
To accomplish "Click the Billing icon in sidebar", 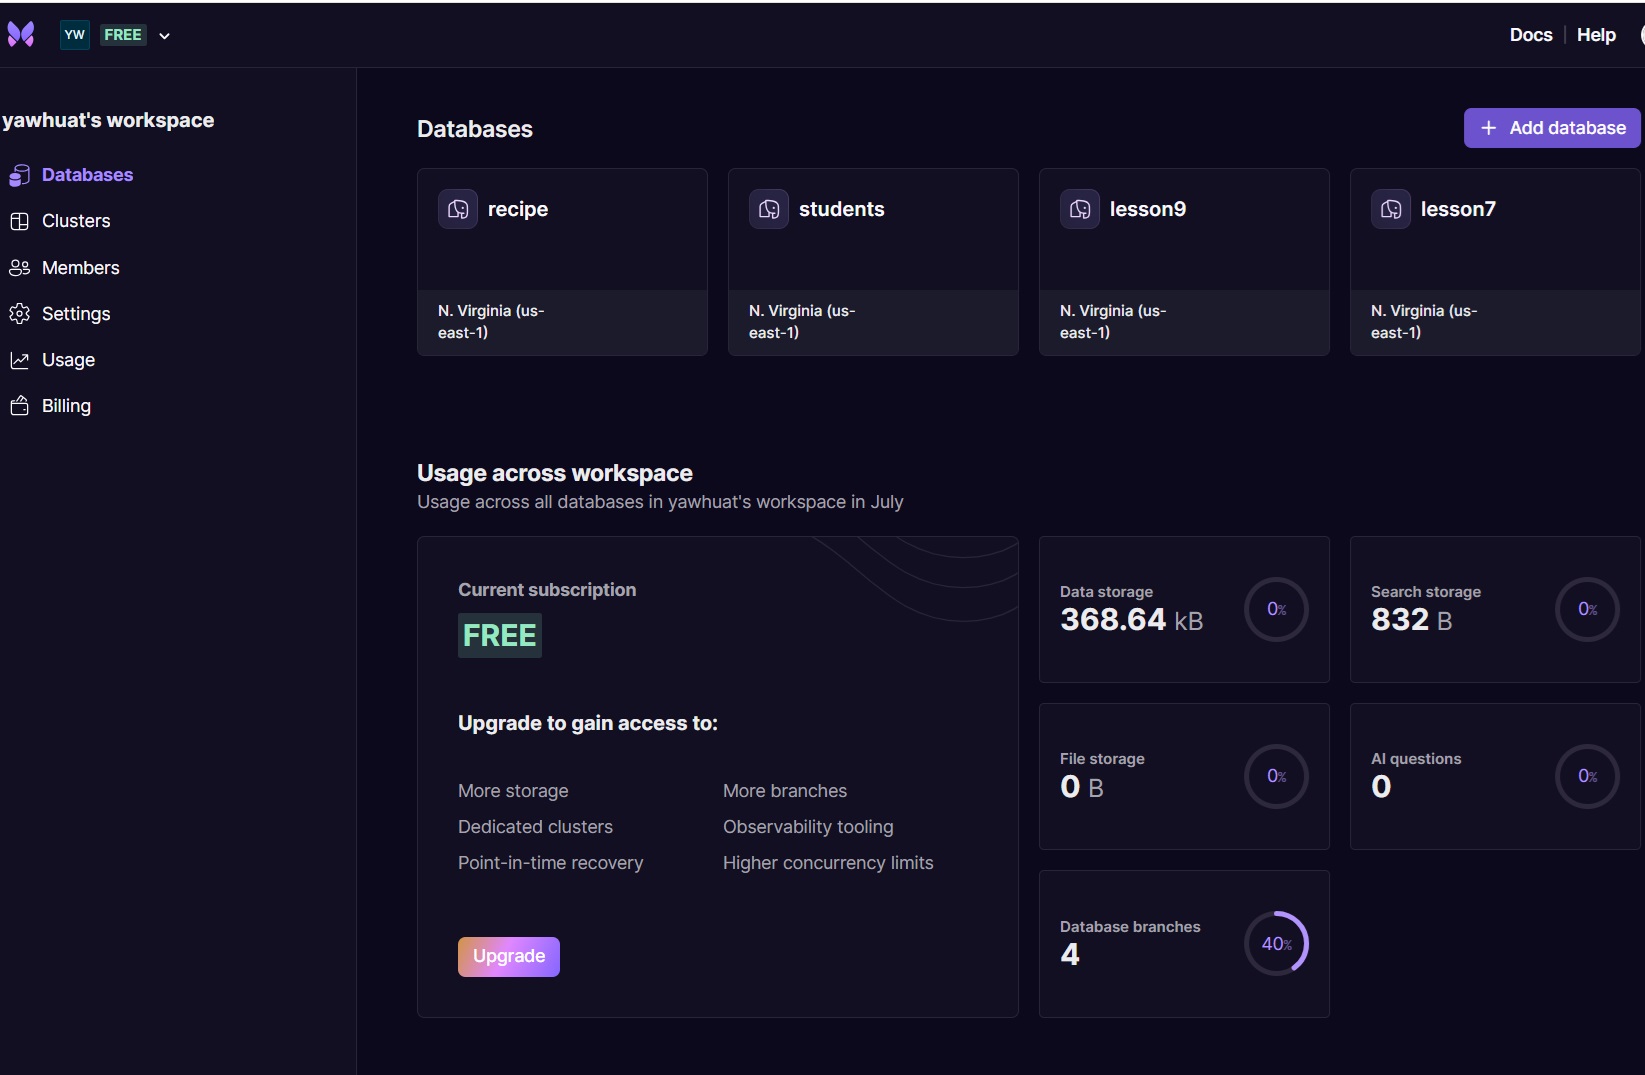I will (19, 406).
